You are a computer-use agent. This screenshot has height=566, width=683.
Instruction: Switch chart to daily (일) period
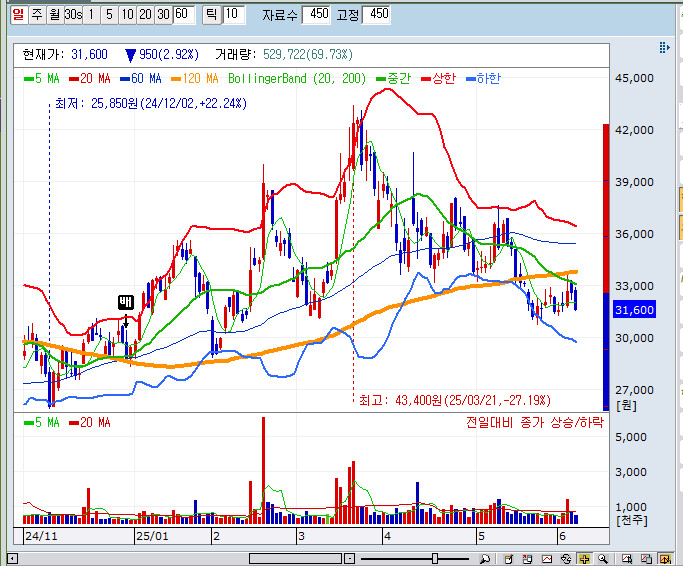[x=18, y=15]
